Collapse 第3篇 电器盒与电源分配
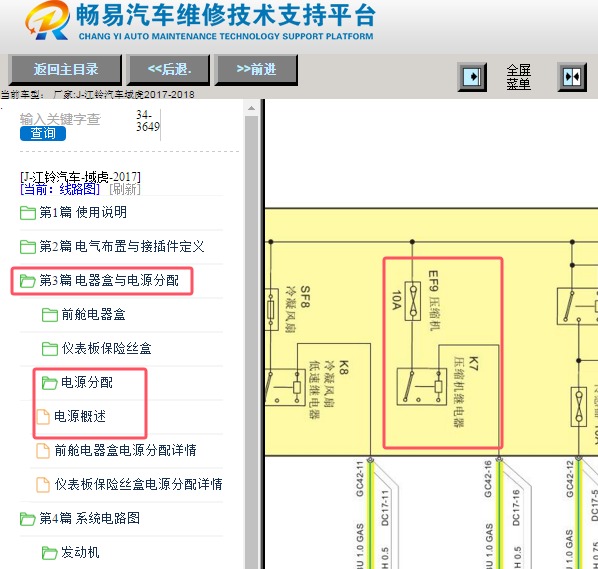598x569 pixels. click(109, 280)
